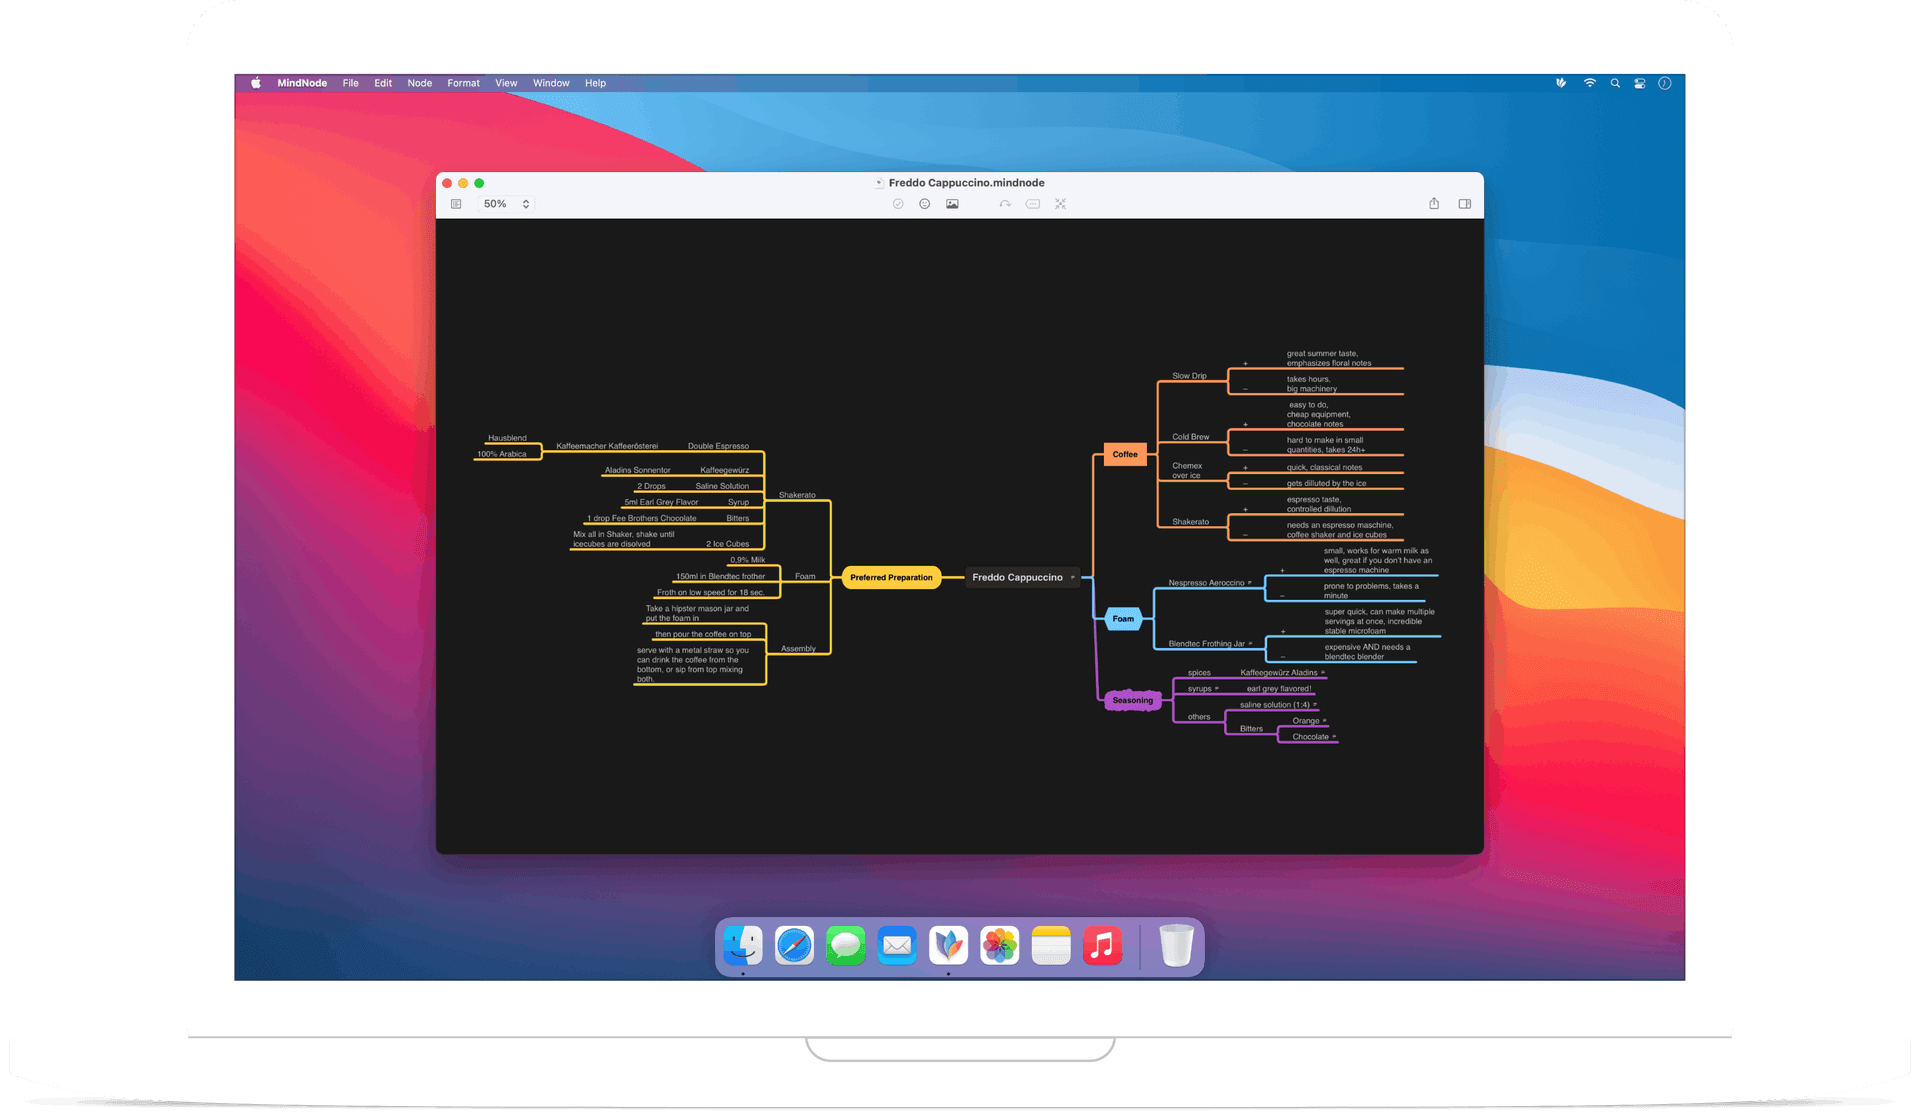Click the add task checkmark icon
This screenshot has width=1920, height=1116.
(x=898, y=204)
